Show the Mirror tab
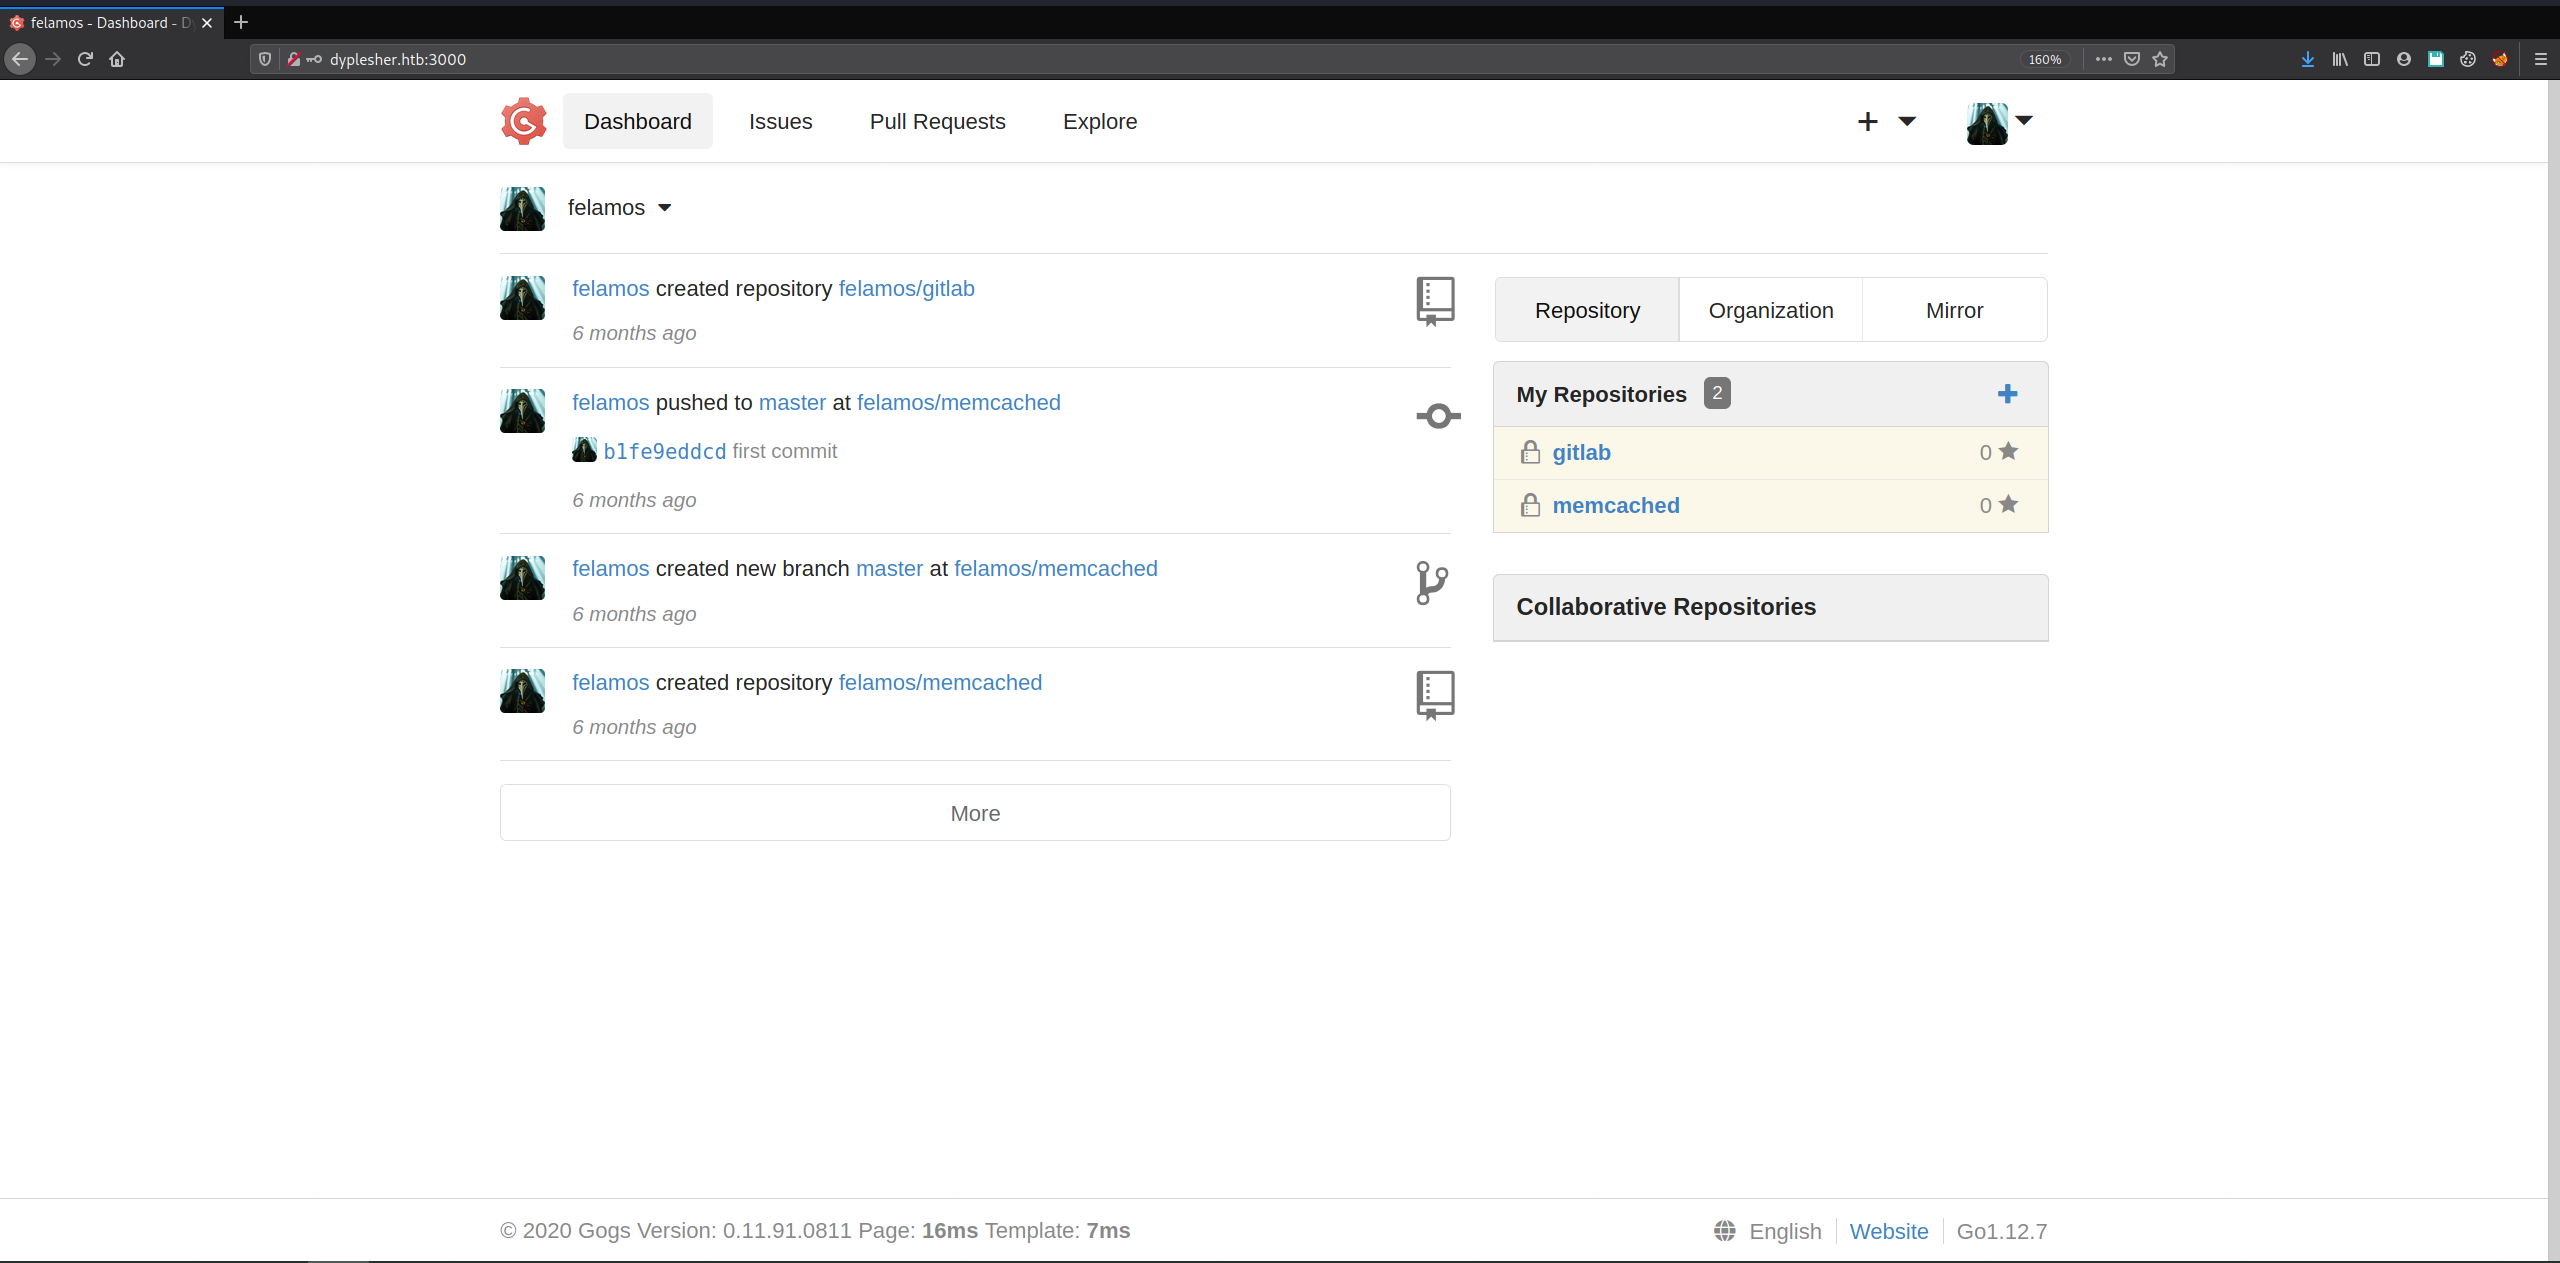The image size is (2560, 1263). 1955,310
